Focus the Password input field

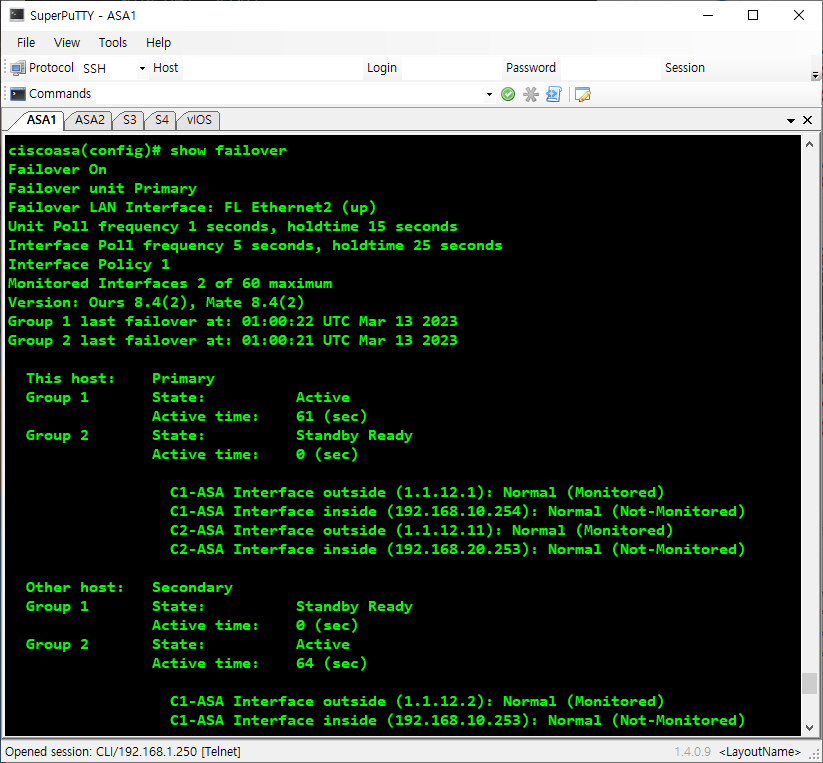(609, 68)
